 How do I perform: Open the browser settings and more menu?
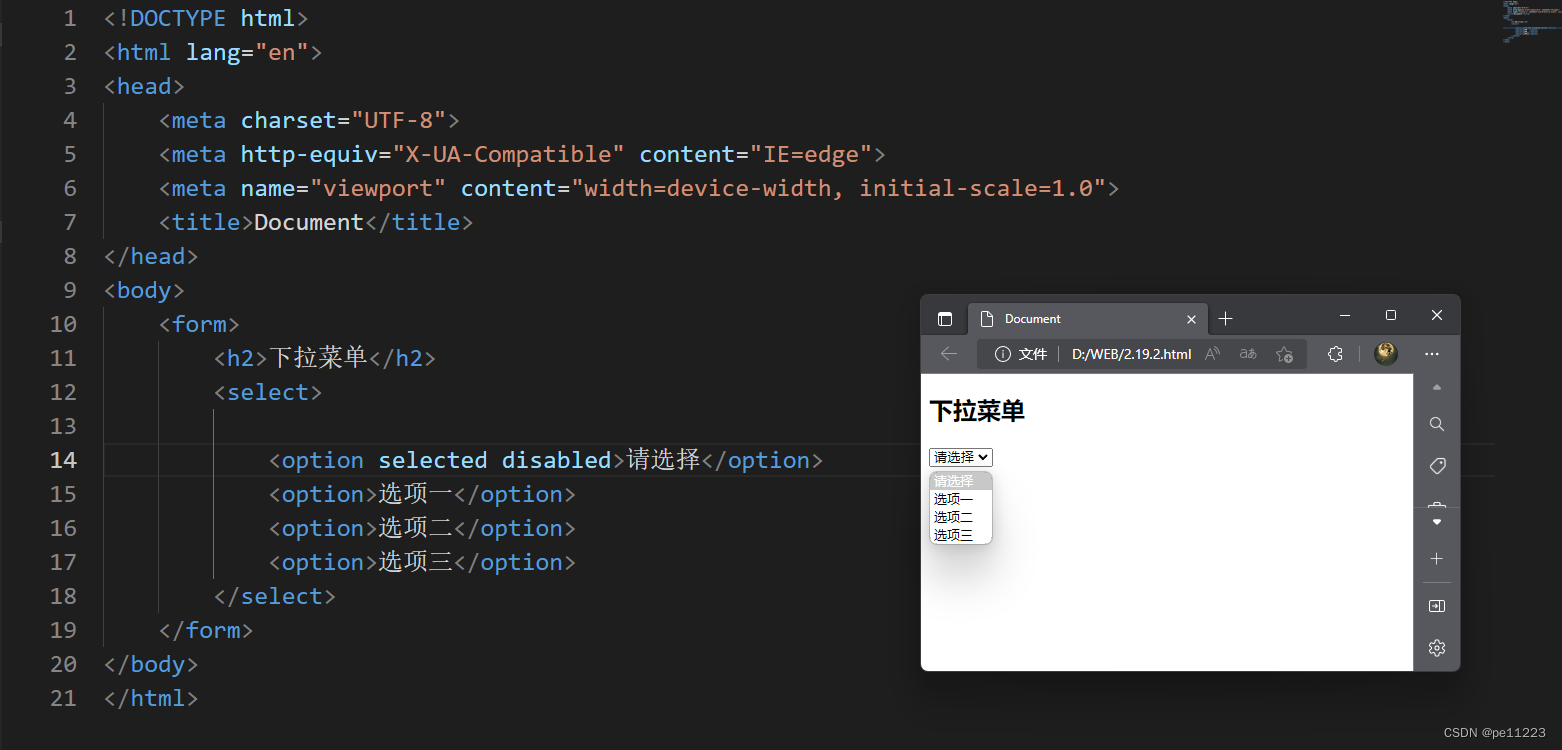pos(1432,354)
